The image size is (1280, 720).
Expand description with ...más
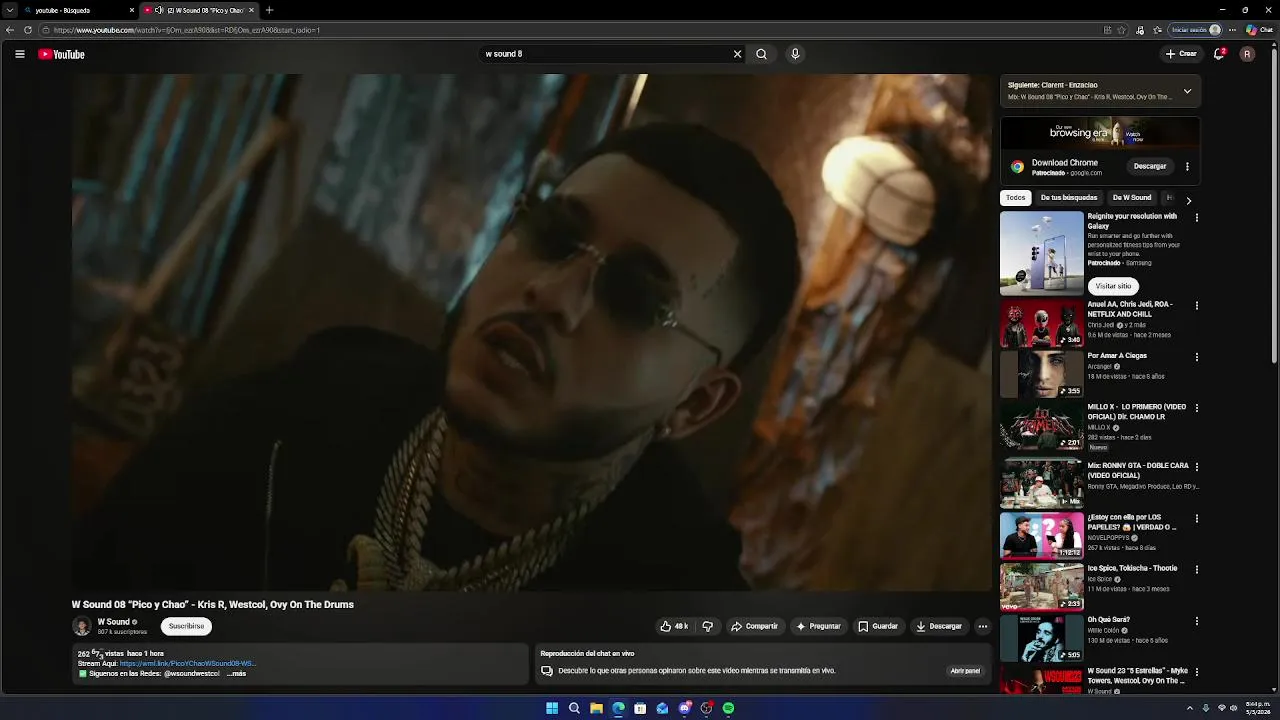point(236,673)
